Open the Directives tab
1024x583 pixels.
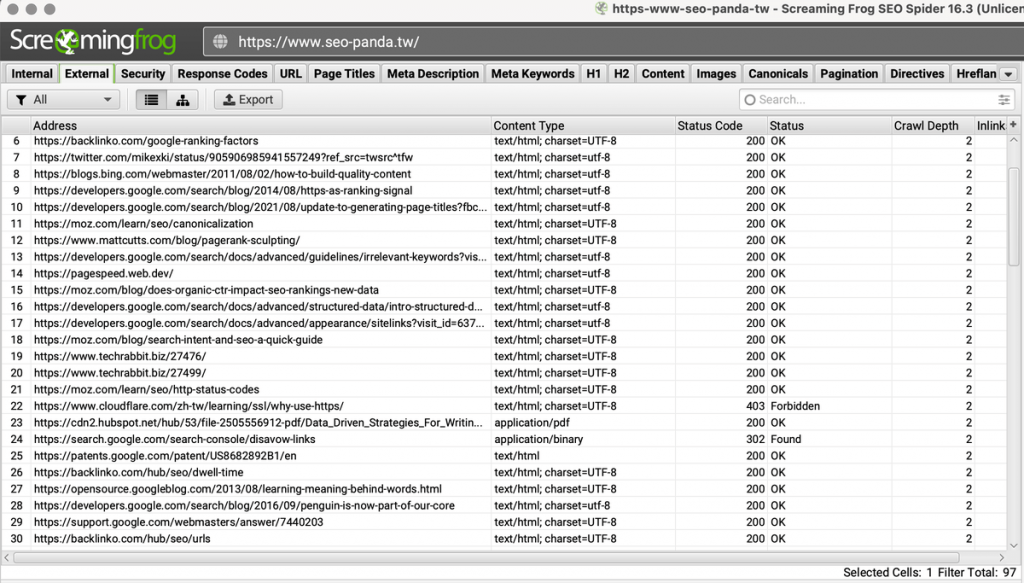coord(918,74)
